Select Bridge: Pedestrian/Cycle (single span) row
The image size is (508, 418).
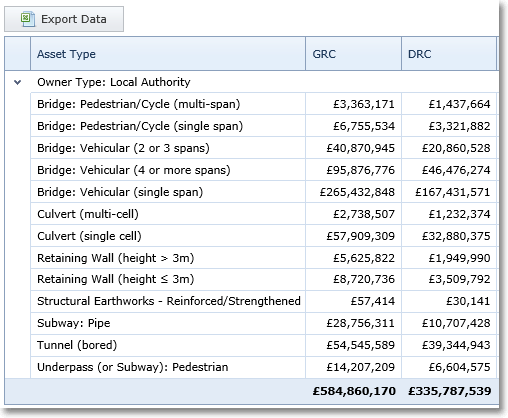[x=264, y=126]
